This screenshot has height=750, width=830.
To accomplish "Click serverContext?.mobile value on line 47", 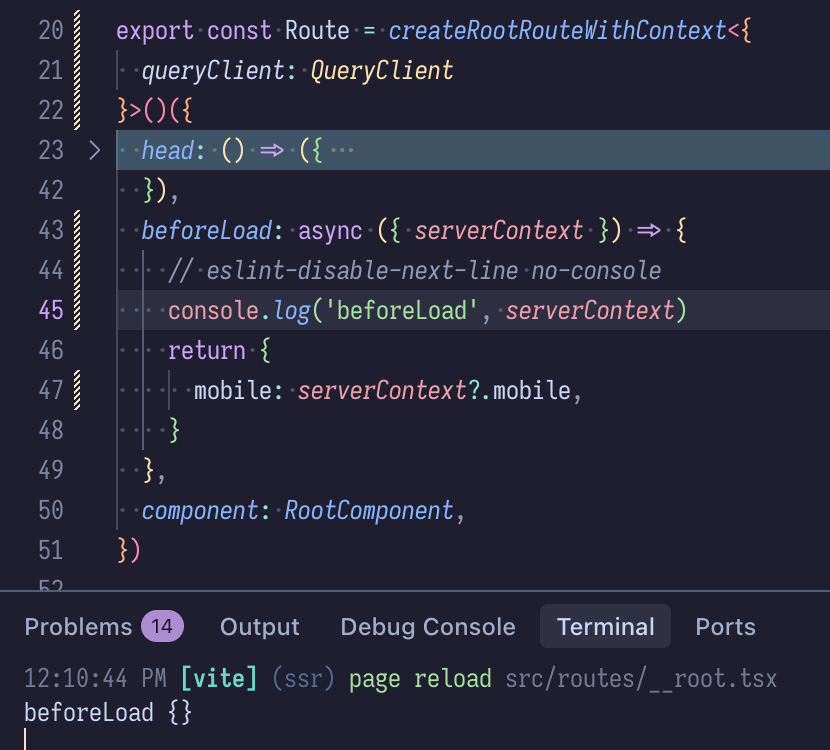I will (x=434, y=391).
